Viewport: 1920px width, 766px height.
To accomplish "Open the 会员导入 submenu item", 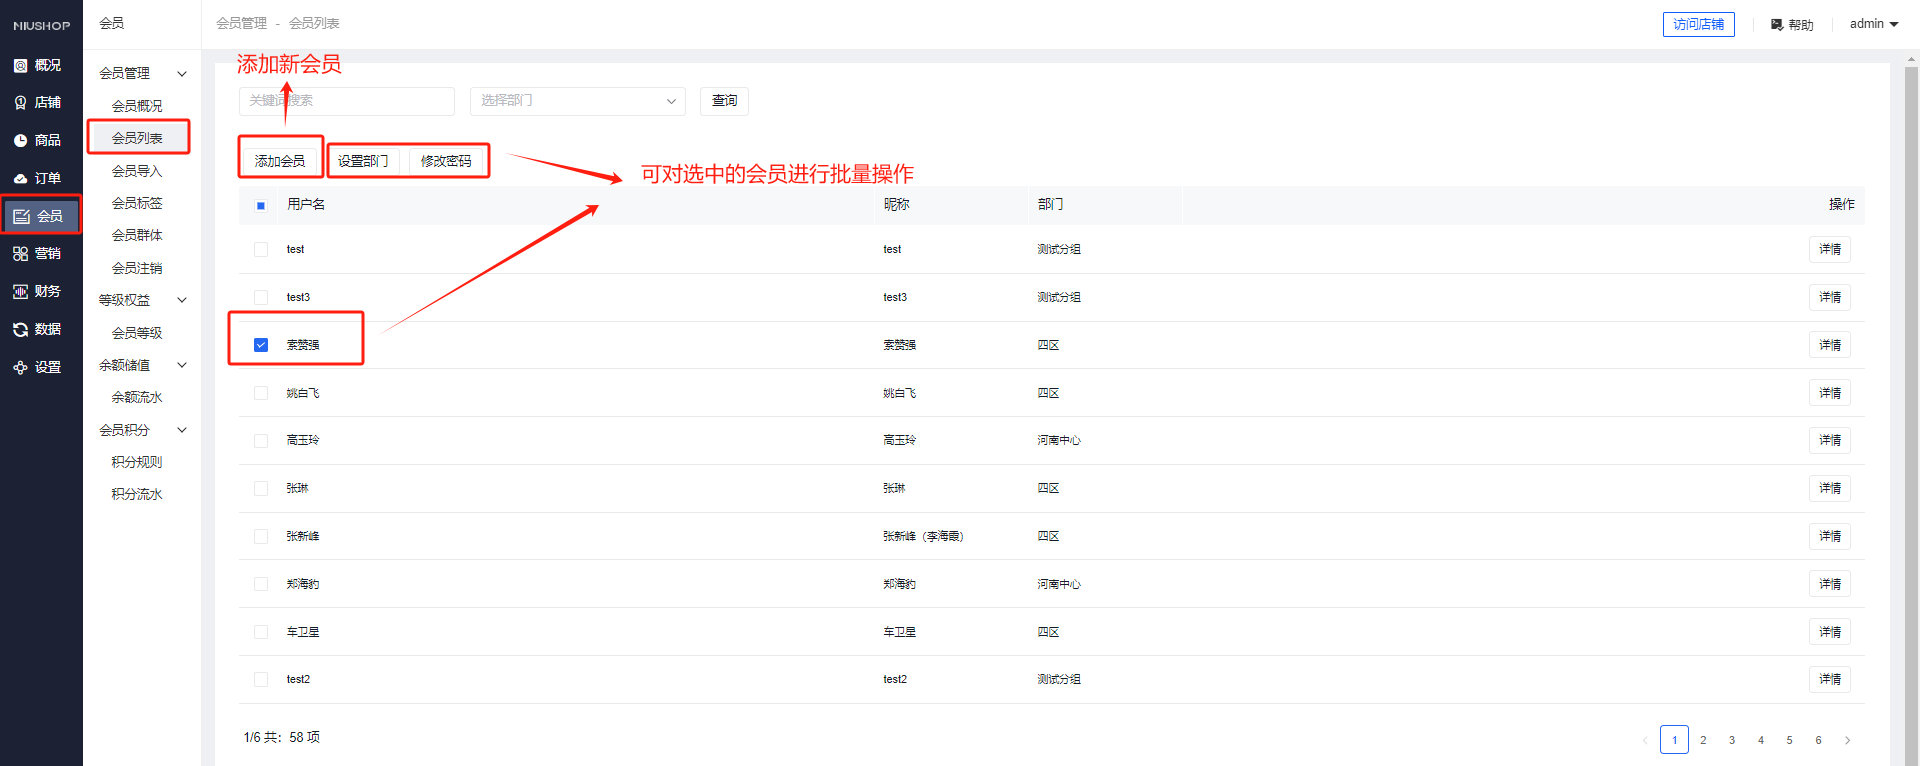I will point(137,171).
